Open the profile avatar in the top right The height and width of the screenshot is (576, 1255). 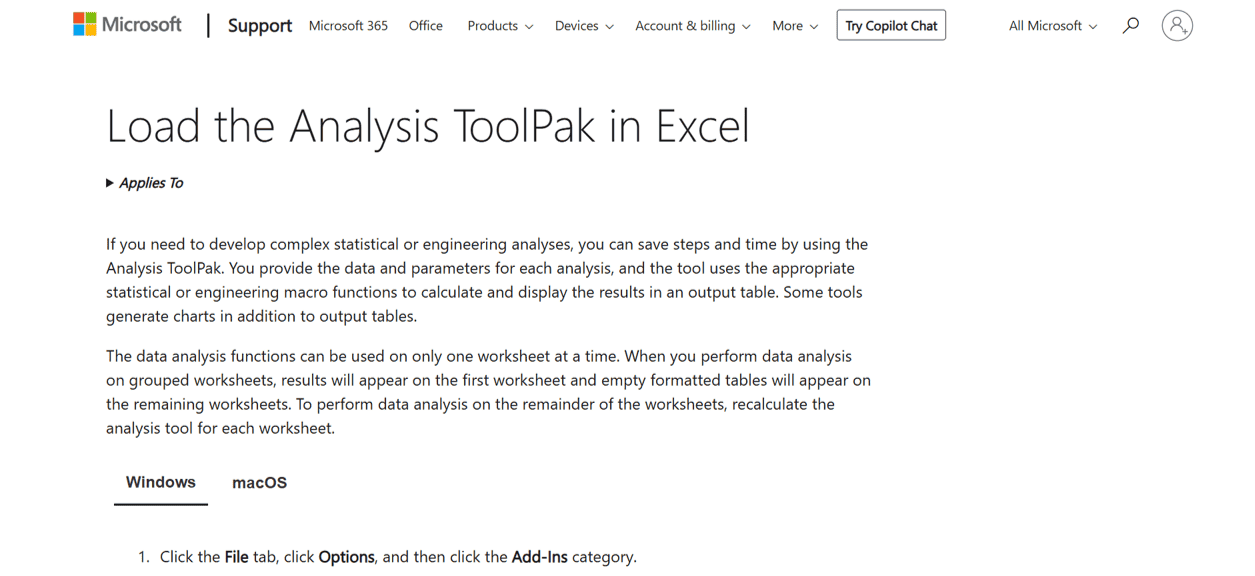tap(1177, 25)
